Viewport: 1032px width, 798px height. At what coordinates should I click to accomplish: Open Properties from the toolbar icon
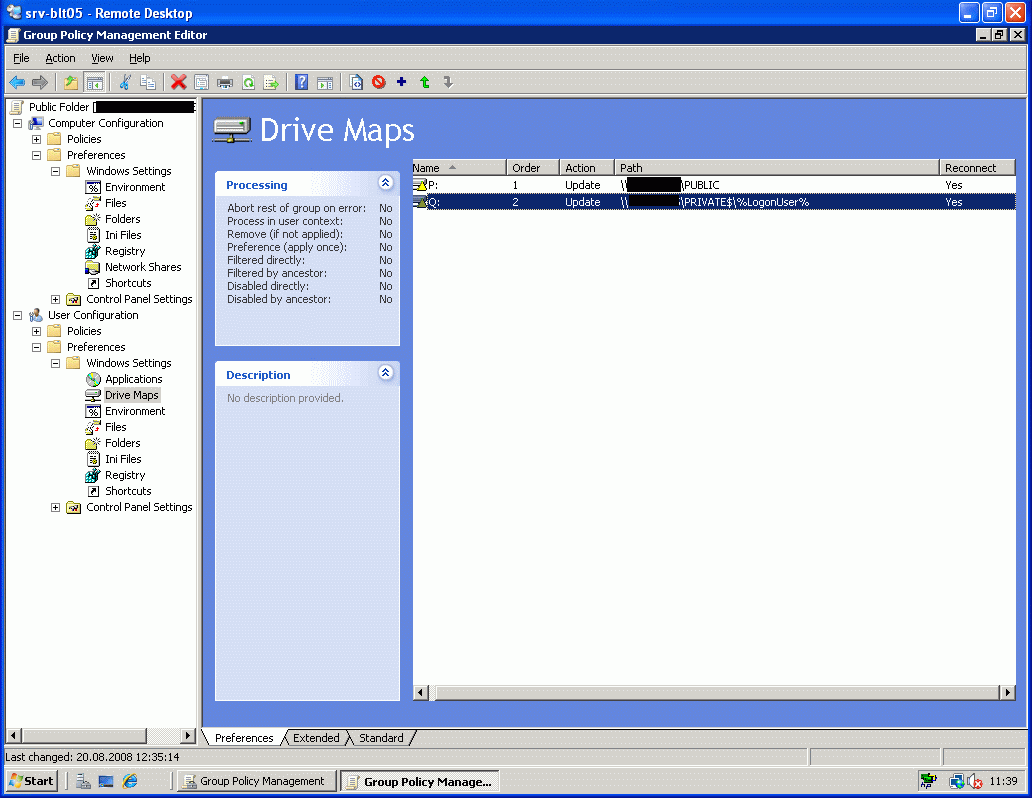click(201, 82)
